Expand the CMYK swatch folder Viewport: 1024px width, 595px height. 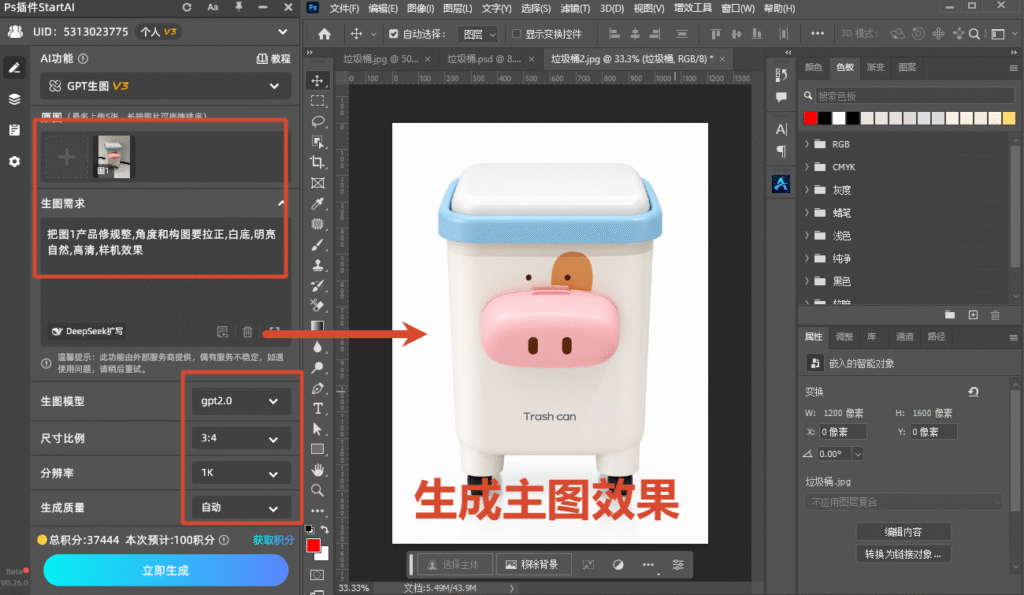click(x=807, y=167)
